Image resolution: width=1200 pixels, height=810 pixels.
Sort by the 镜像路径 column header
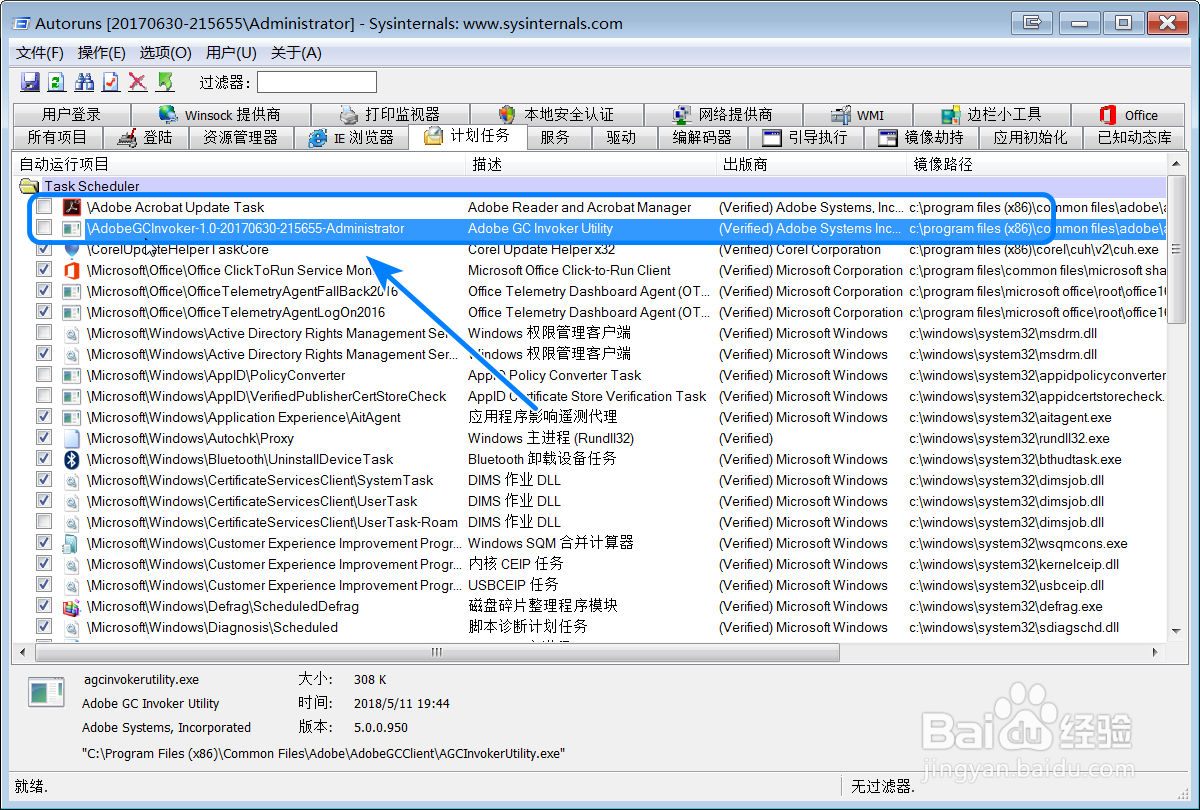[1038, 164]
